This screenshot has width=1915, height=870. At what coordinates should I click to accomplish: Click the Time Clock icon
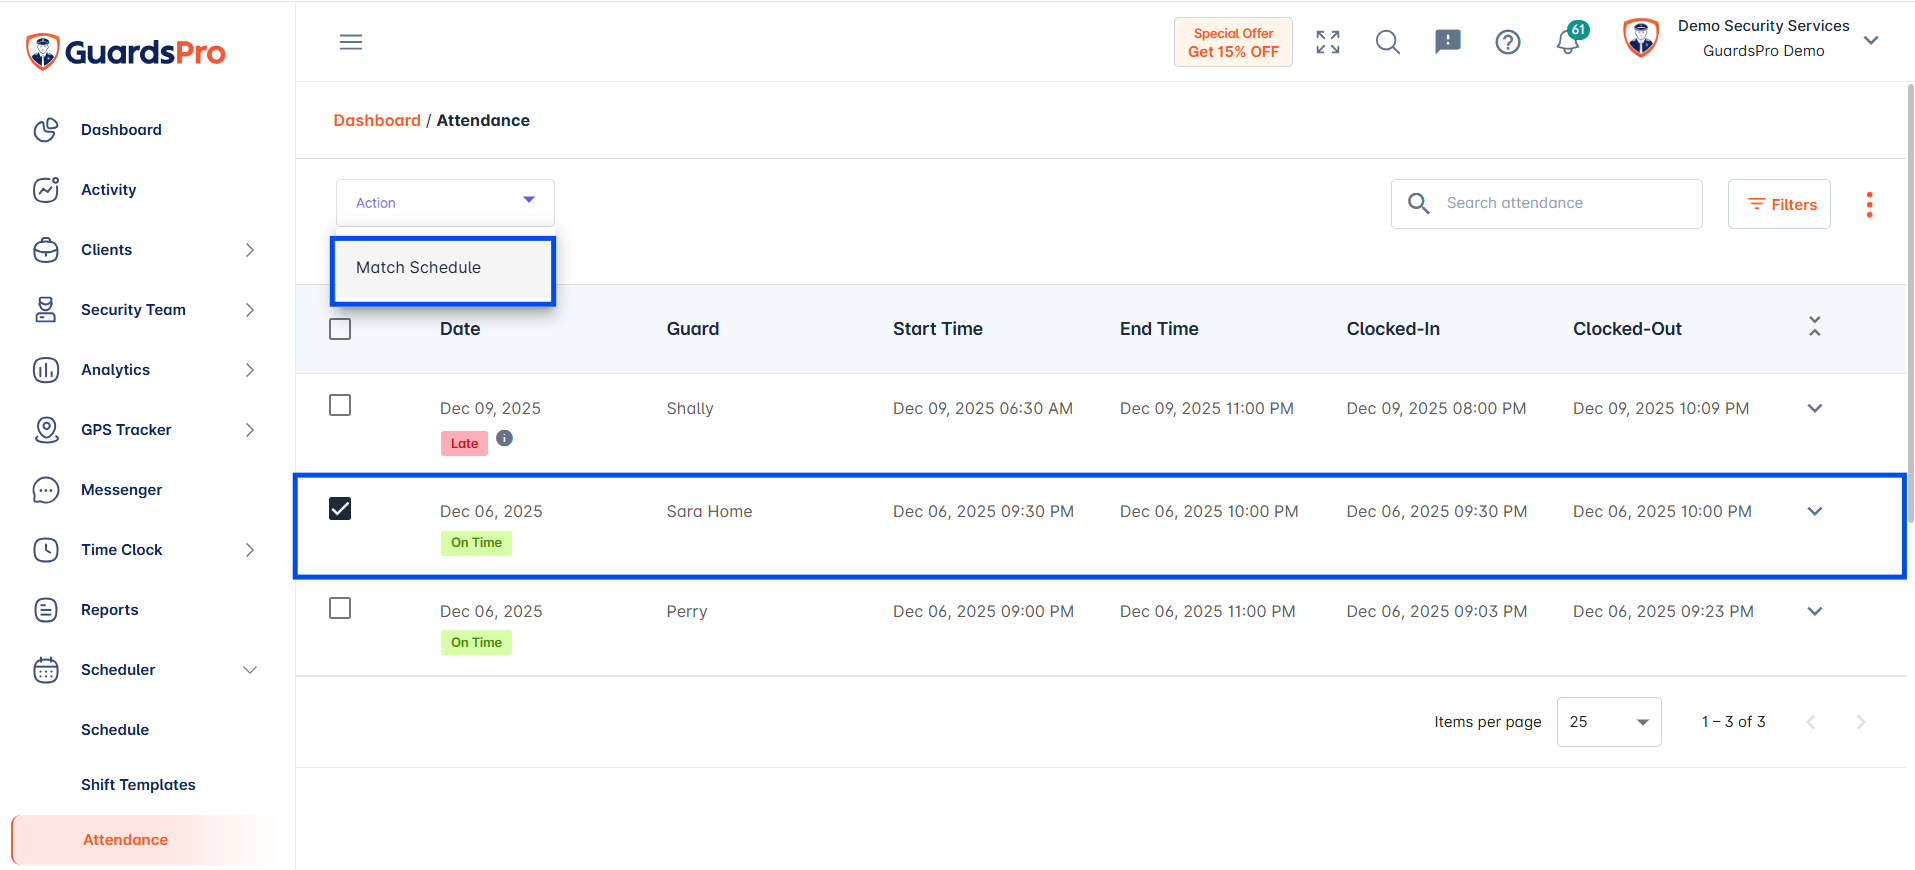click(46, 550)
